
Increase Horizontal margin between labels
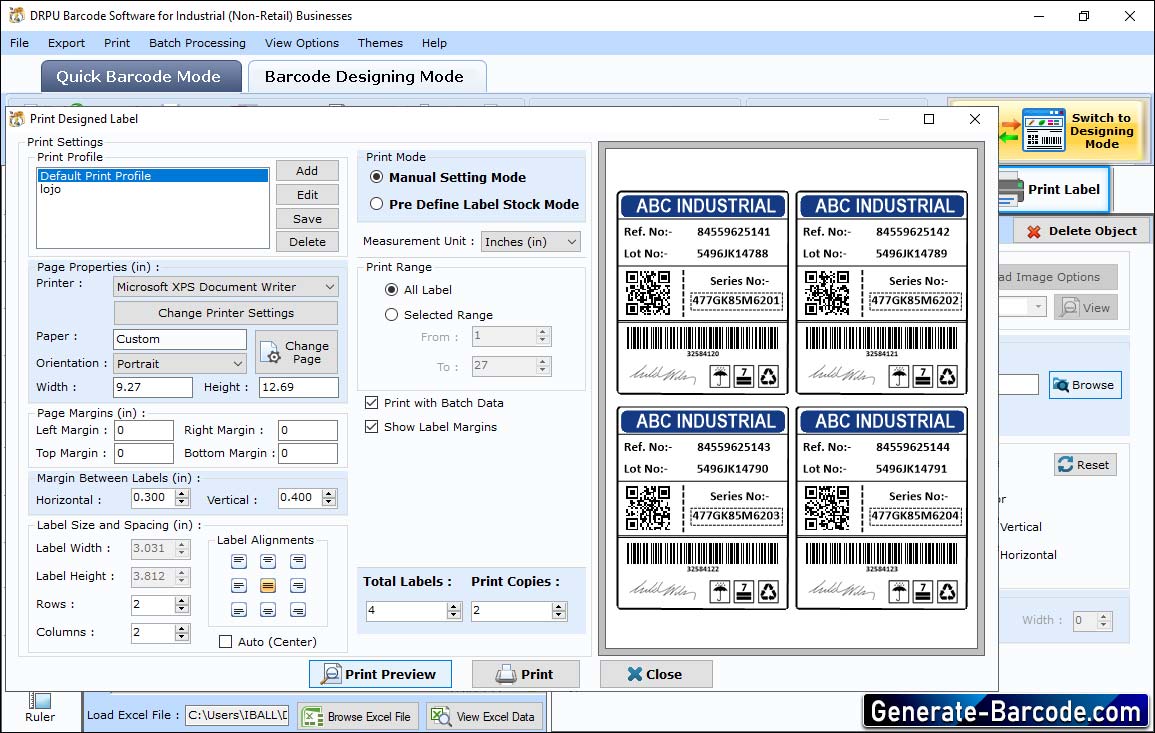coord(182,493)
